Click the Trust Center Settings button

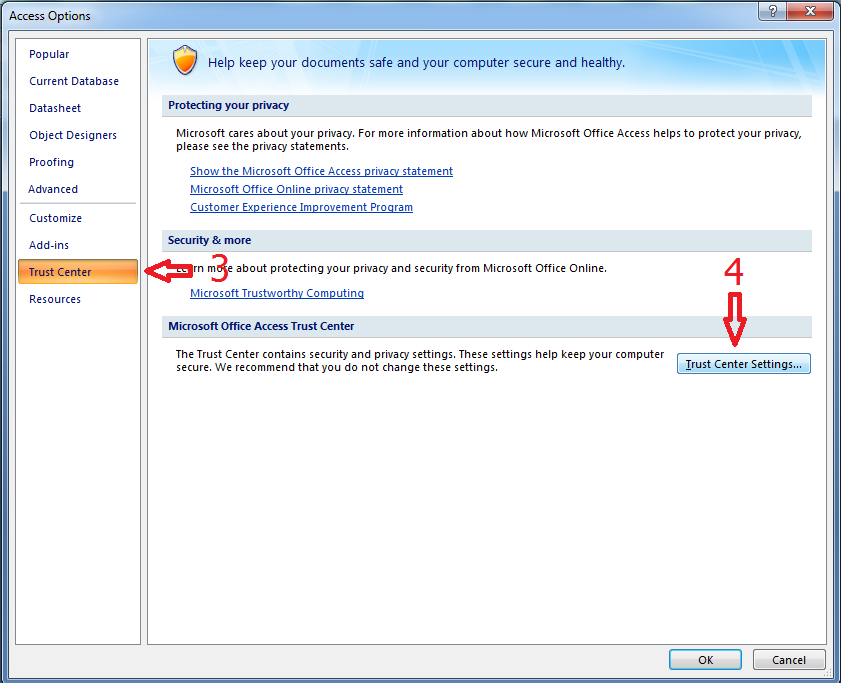[743, 364]
